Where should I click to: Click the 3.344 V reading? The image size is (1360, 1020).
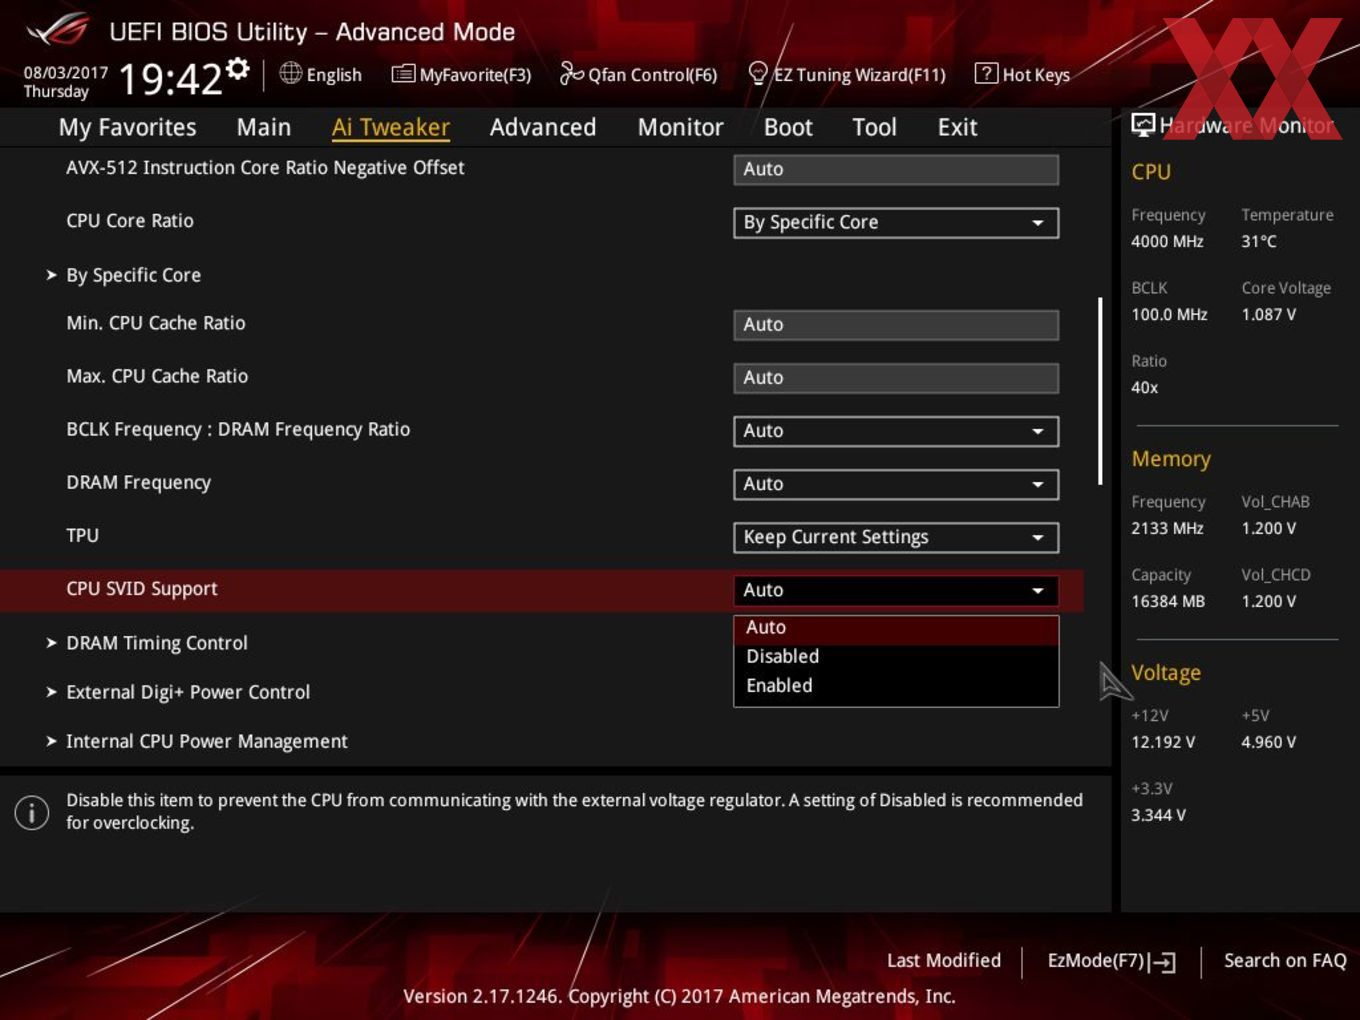tap(1158, 815)
